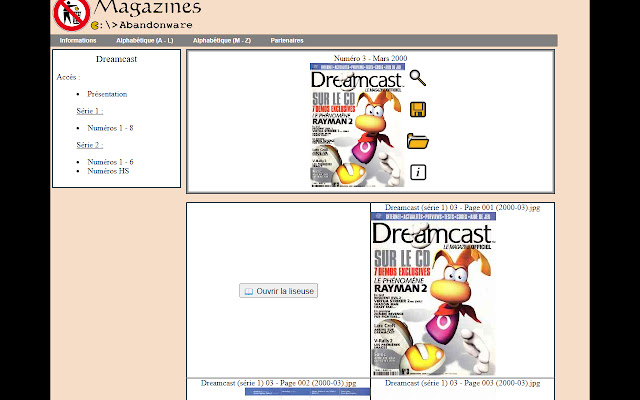Click the 'Série 1 :' label
Screen dimensions: 640x400
pyautogui.click(x=90, y=111)
